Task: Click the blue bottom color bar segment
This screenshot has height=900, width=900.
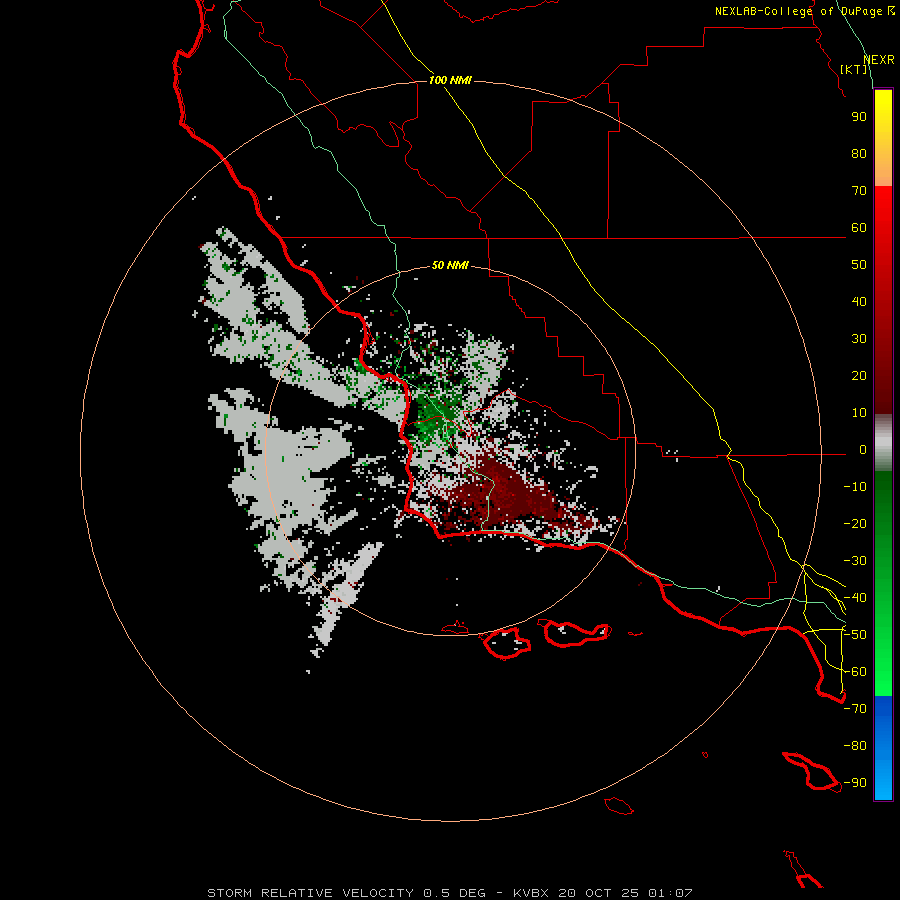Action: [883, 748]
